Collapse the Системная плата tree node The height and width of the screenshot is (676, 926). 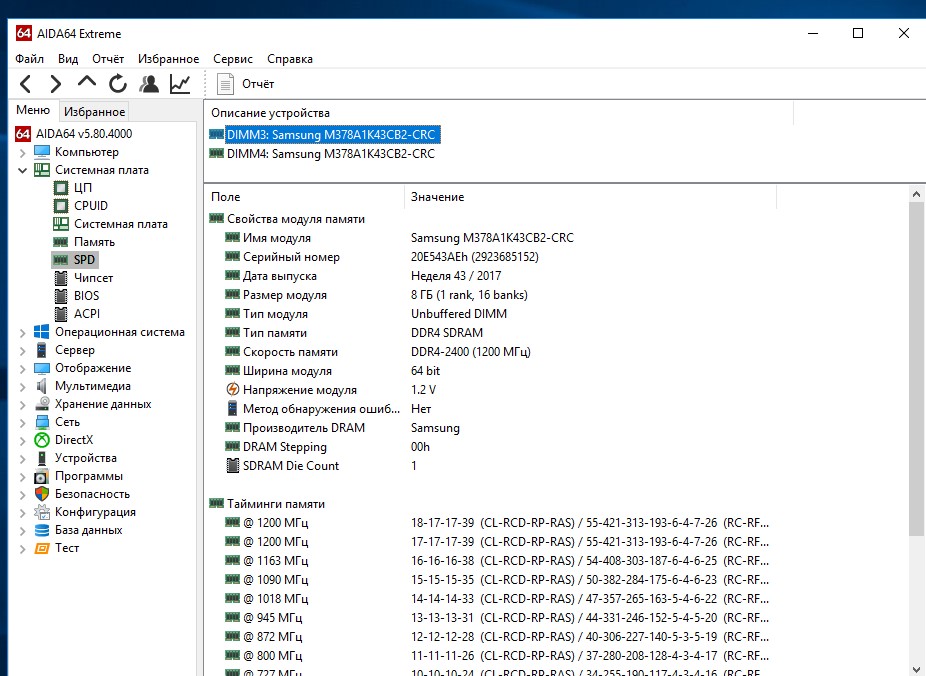click(x=22, y=171)
